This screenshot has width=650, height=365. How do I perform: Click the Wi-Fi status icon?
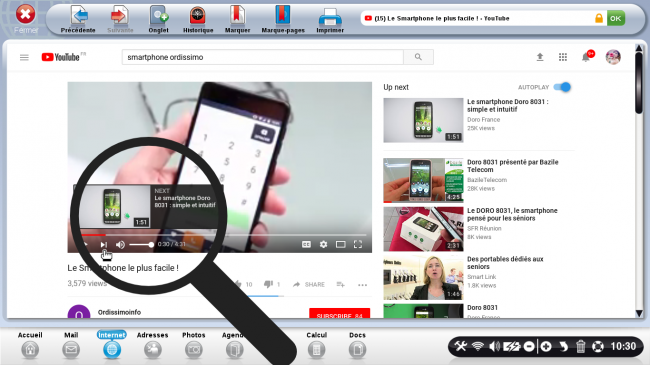tap(478, 346)
